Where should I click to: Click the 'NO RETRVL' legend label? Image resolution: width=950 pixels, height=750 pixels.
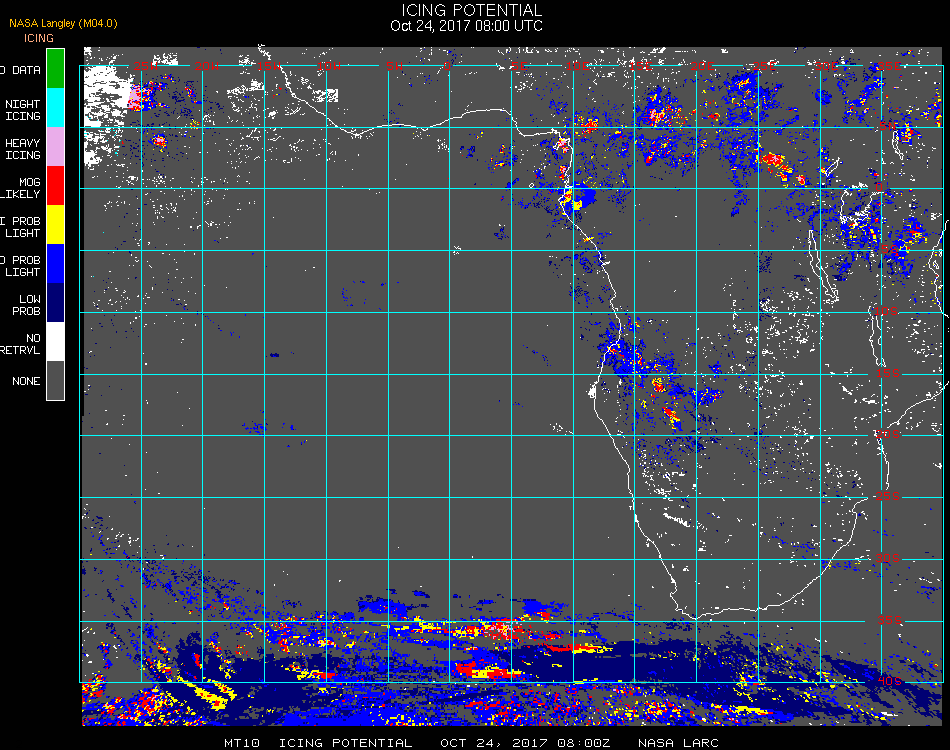pos(21,344)
